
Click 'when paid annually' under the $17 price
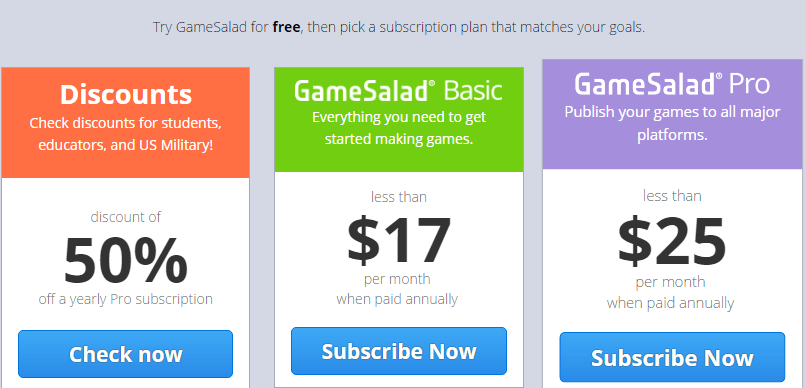397,299
